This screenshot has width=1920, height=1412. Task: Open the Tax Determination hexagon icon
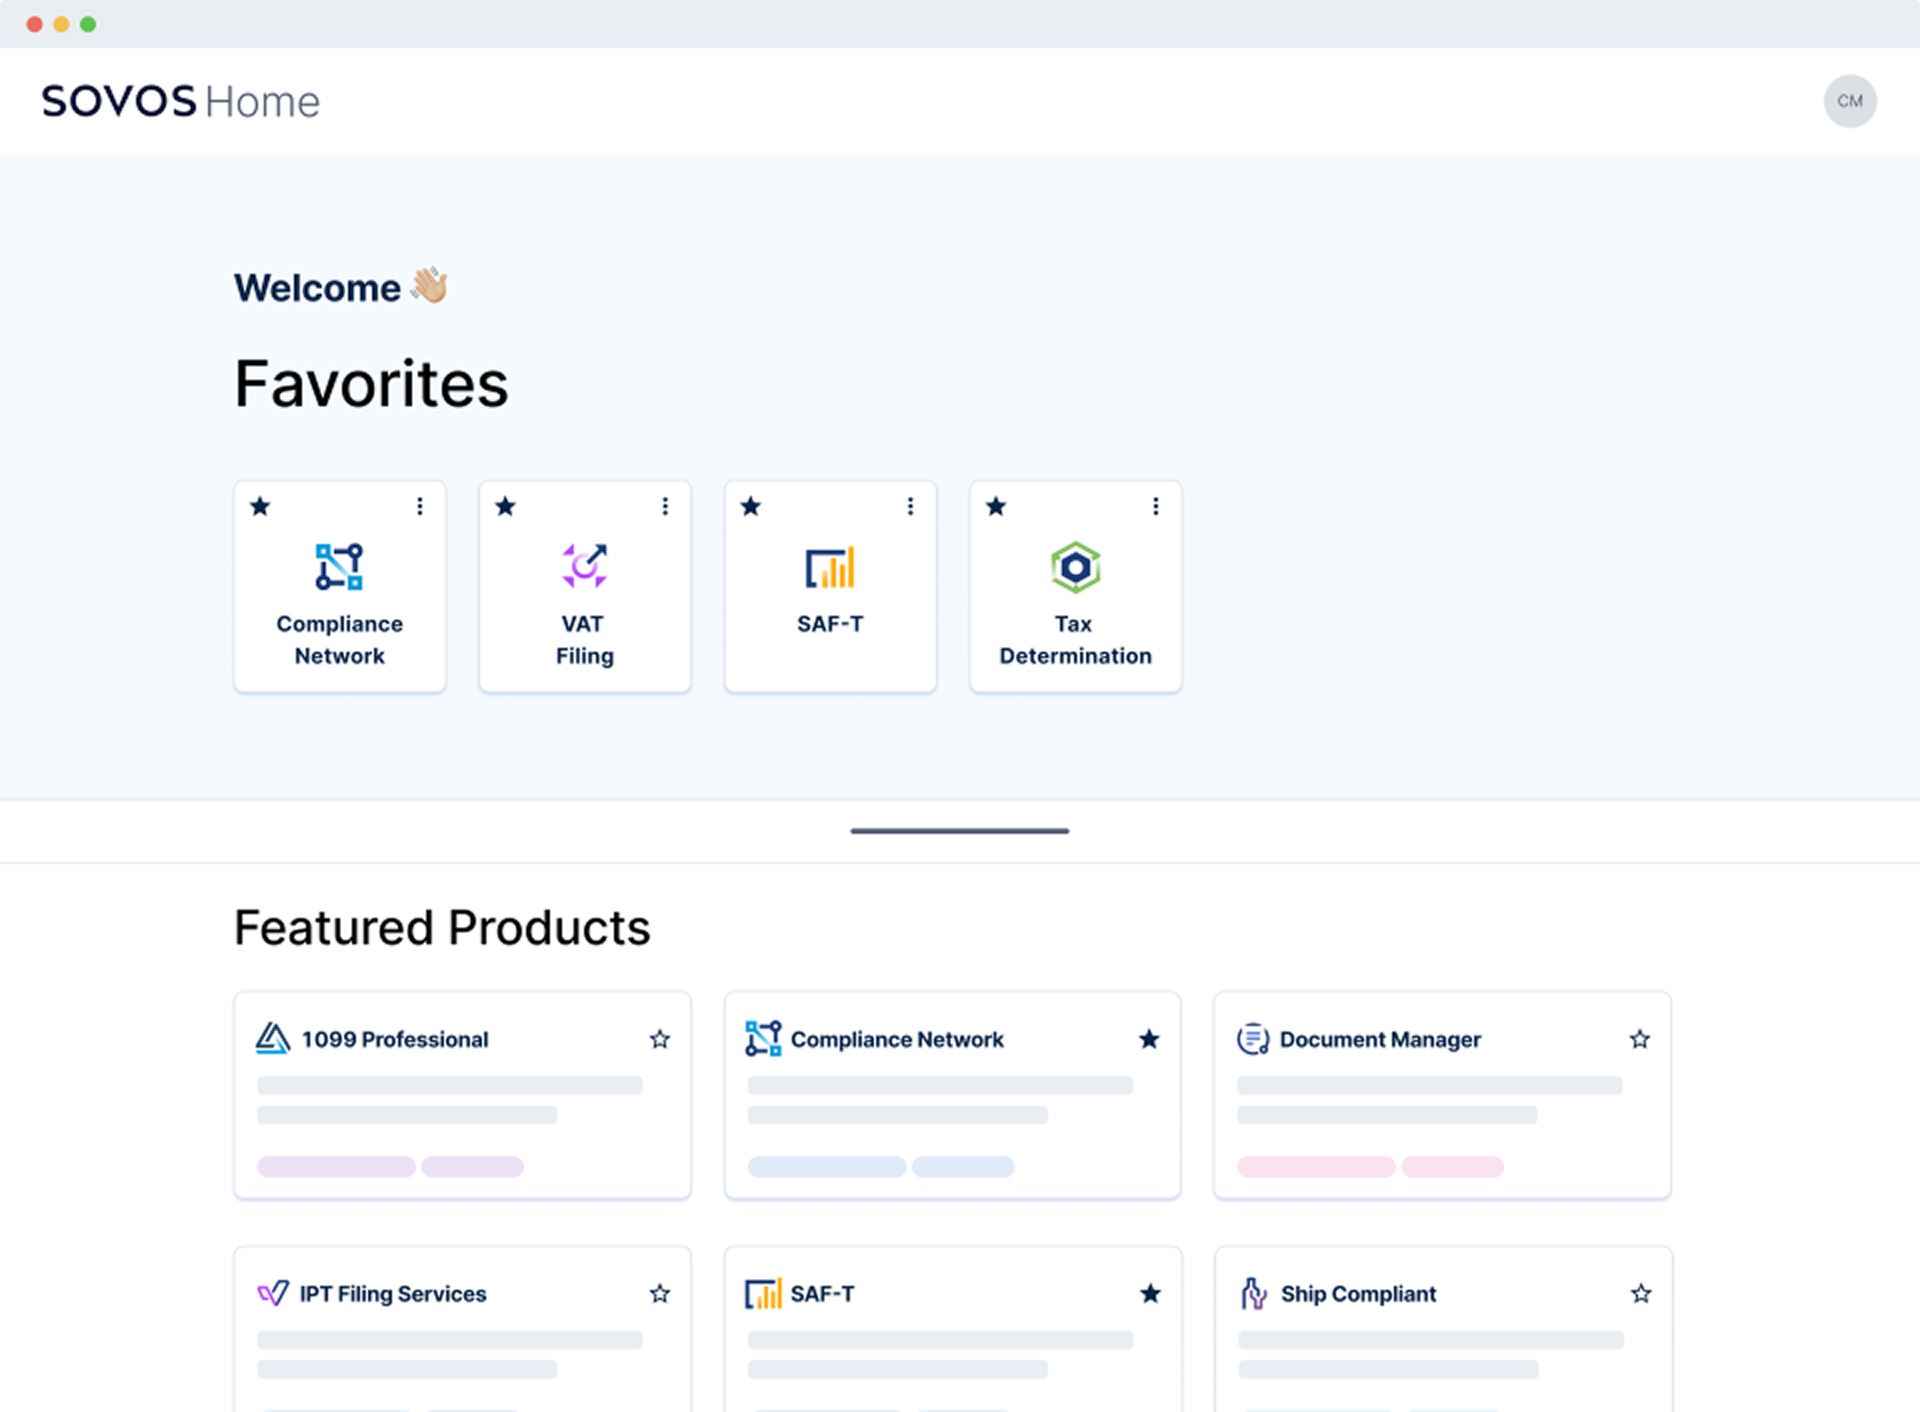point(1075,567)
